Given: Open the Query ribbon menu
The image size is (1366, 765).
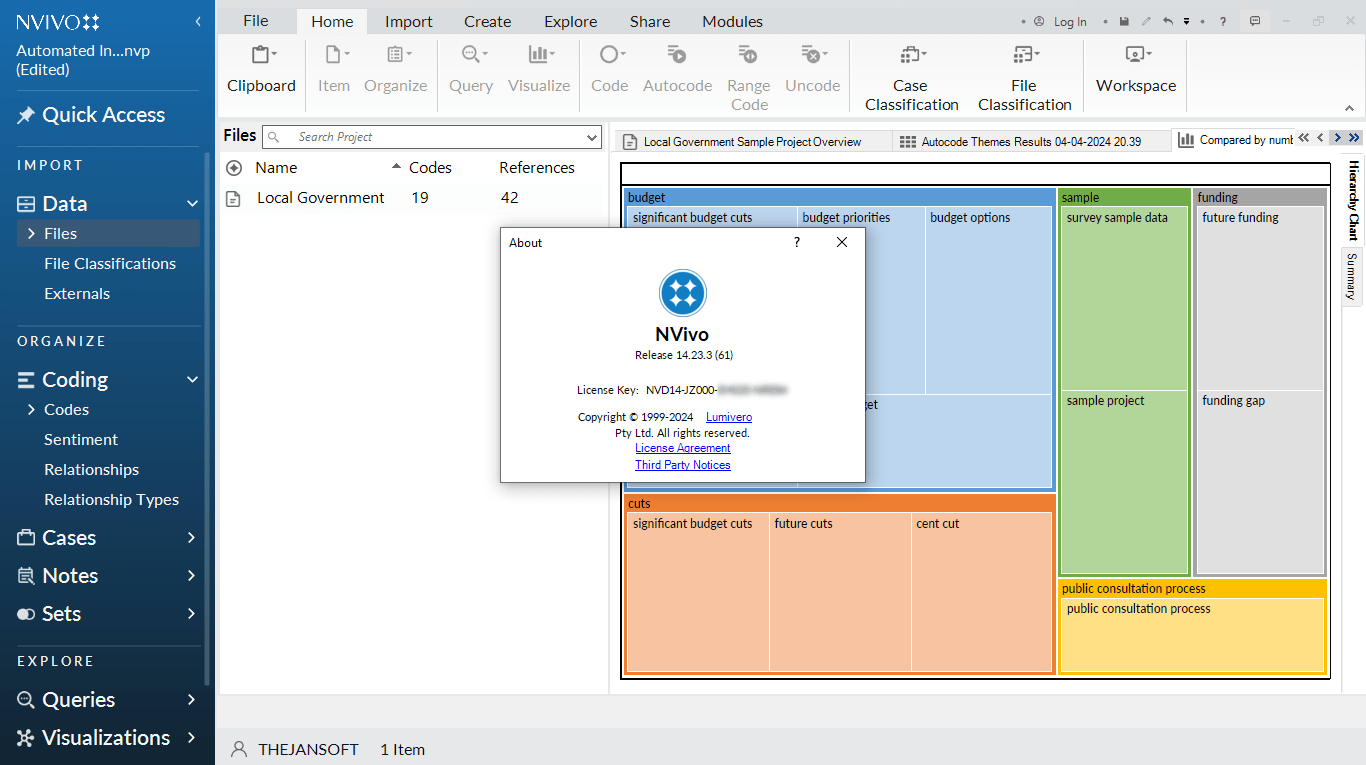Looking at the screenshot, I should [x=471, y=69].
